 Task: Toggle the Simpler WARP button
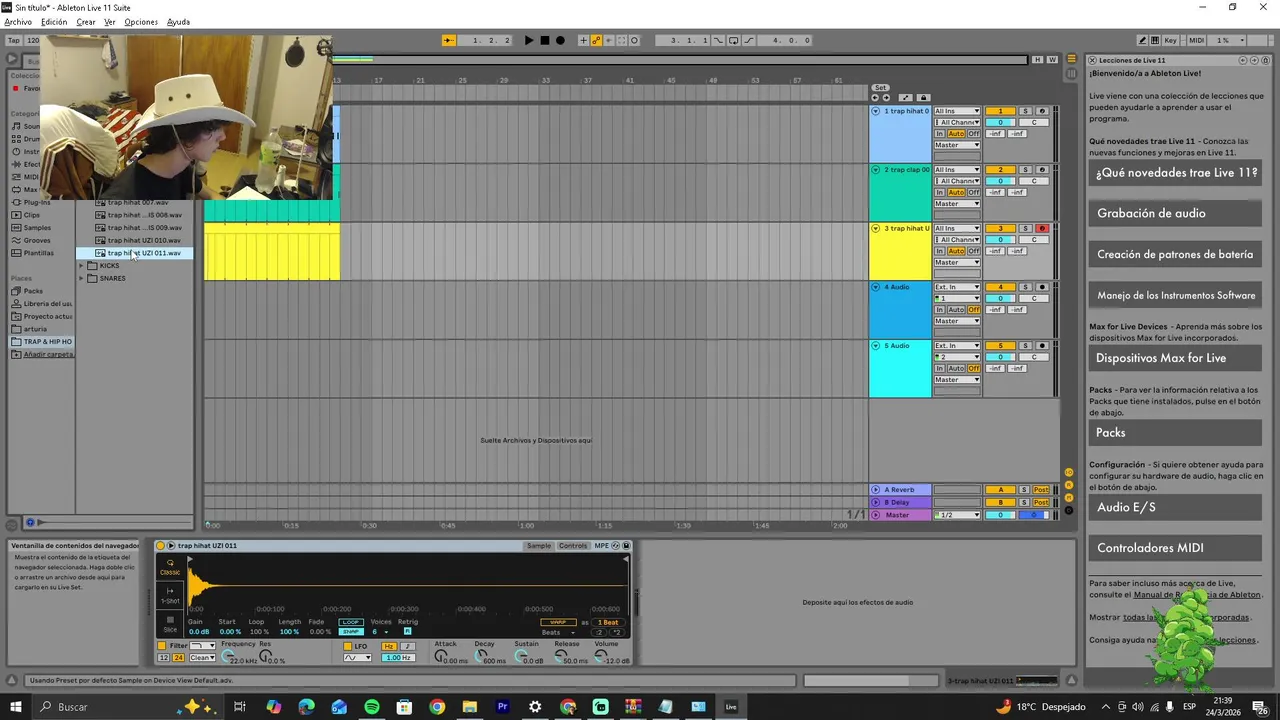tap(558, 622)
